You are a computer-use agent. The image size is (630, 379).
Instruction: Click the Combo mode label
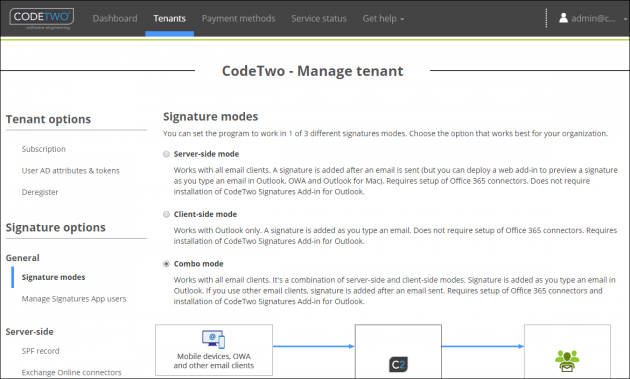[x=198, y=264]
